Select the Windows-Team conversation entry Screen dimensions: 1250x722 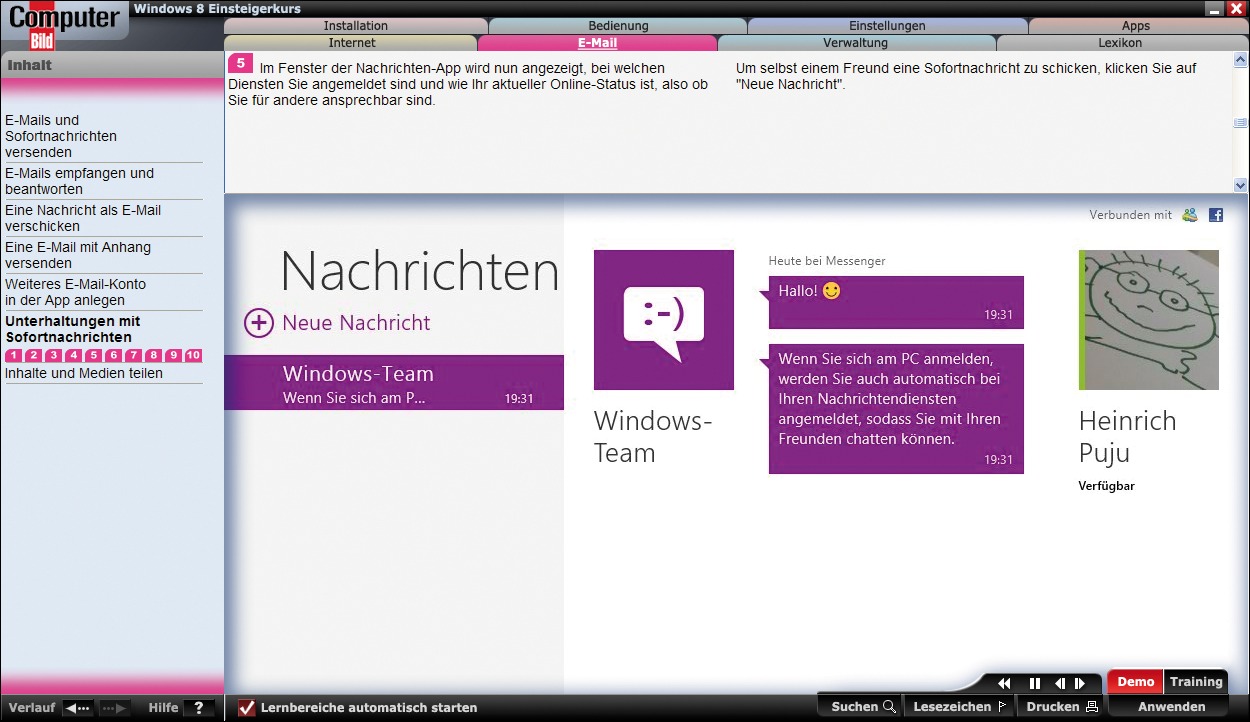[x=394, y=383]
